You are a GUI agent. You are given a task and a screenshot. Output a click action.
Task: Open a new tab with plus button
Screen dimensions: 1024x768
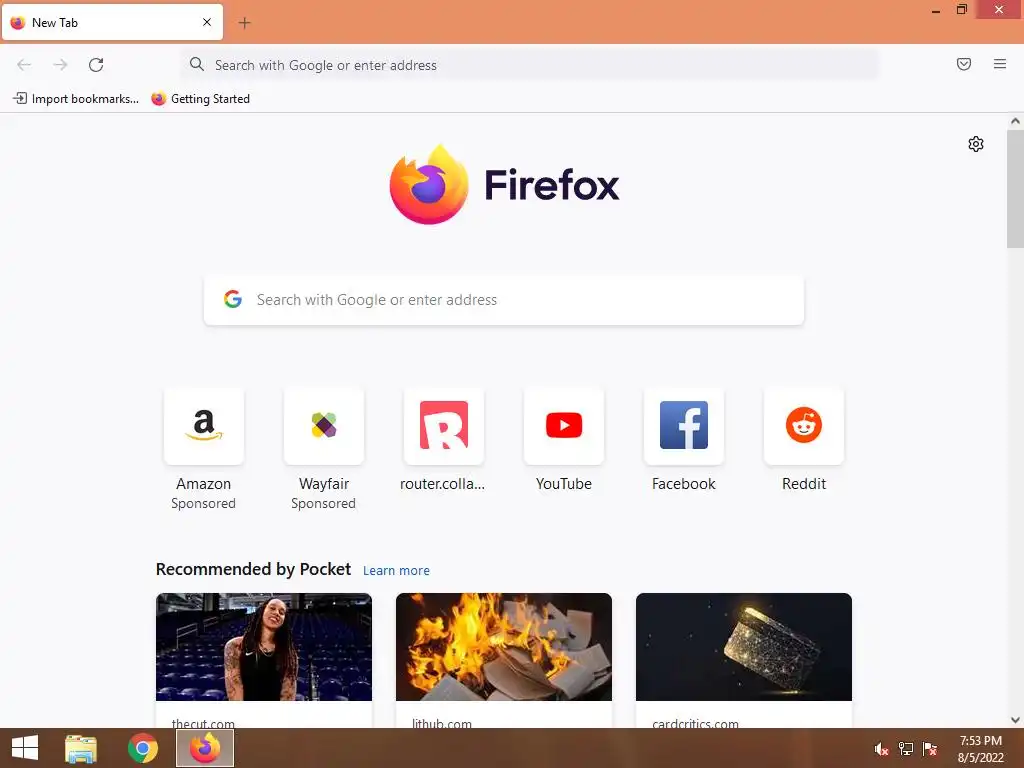(244, 23)
